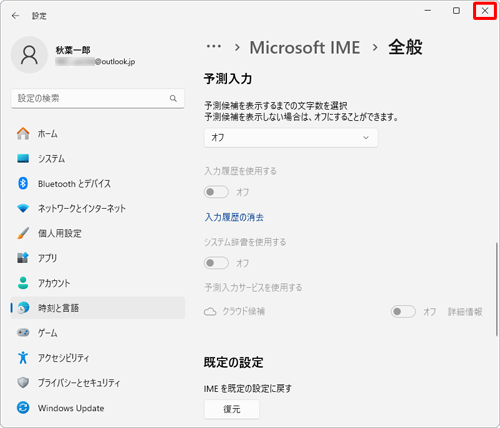The width and height of the screenshot is (500, 428).
Task: Click the globe clock icon
Action: [23, 308]
